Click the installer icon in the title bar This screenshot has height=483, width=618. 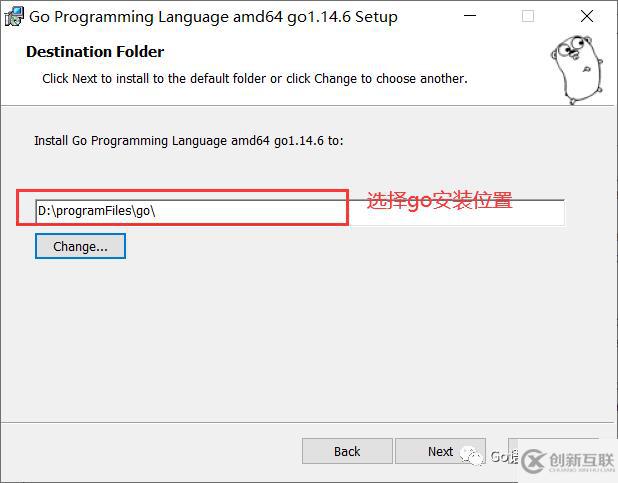[14, 17]
